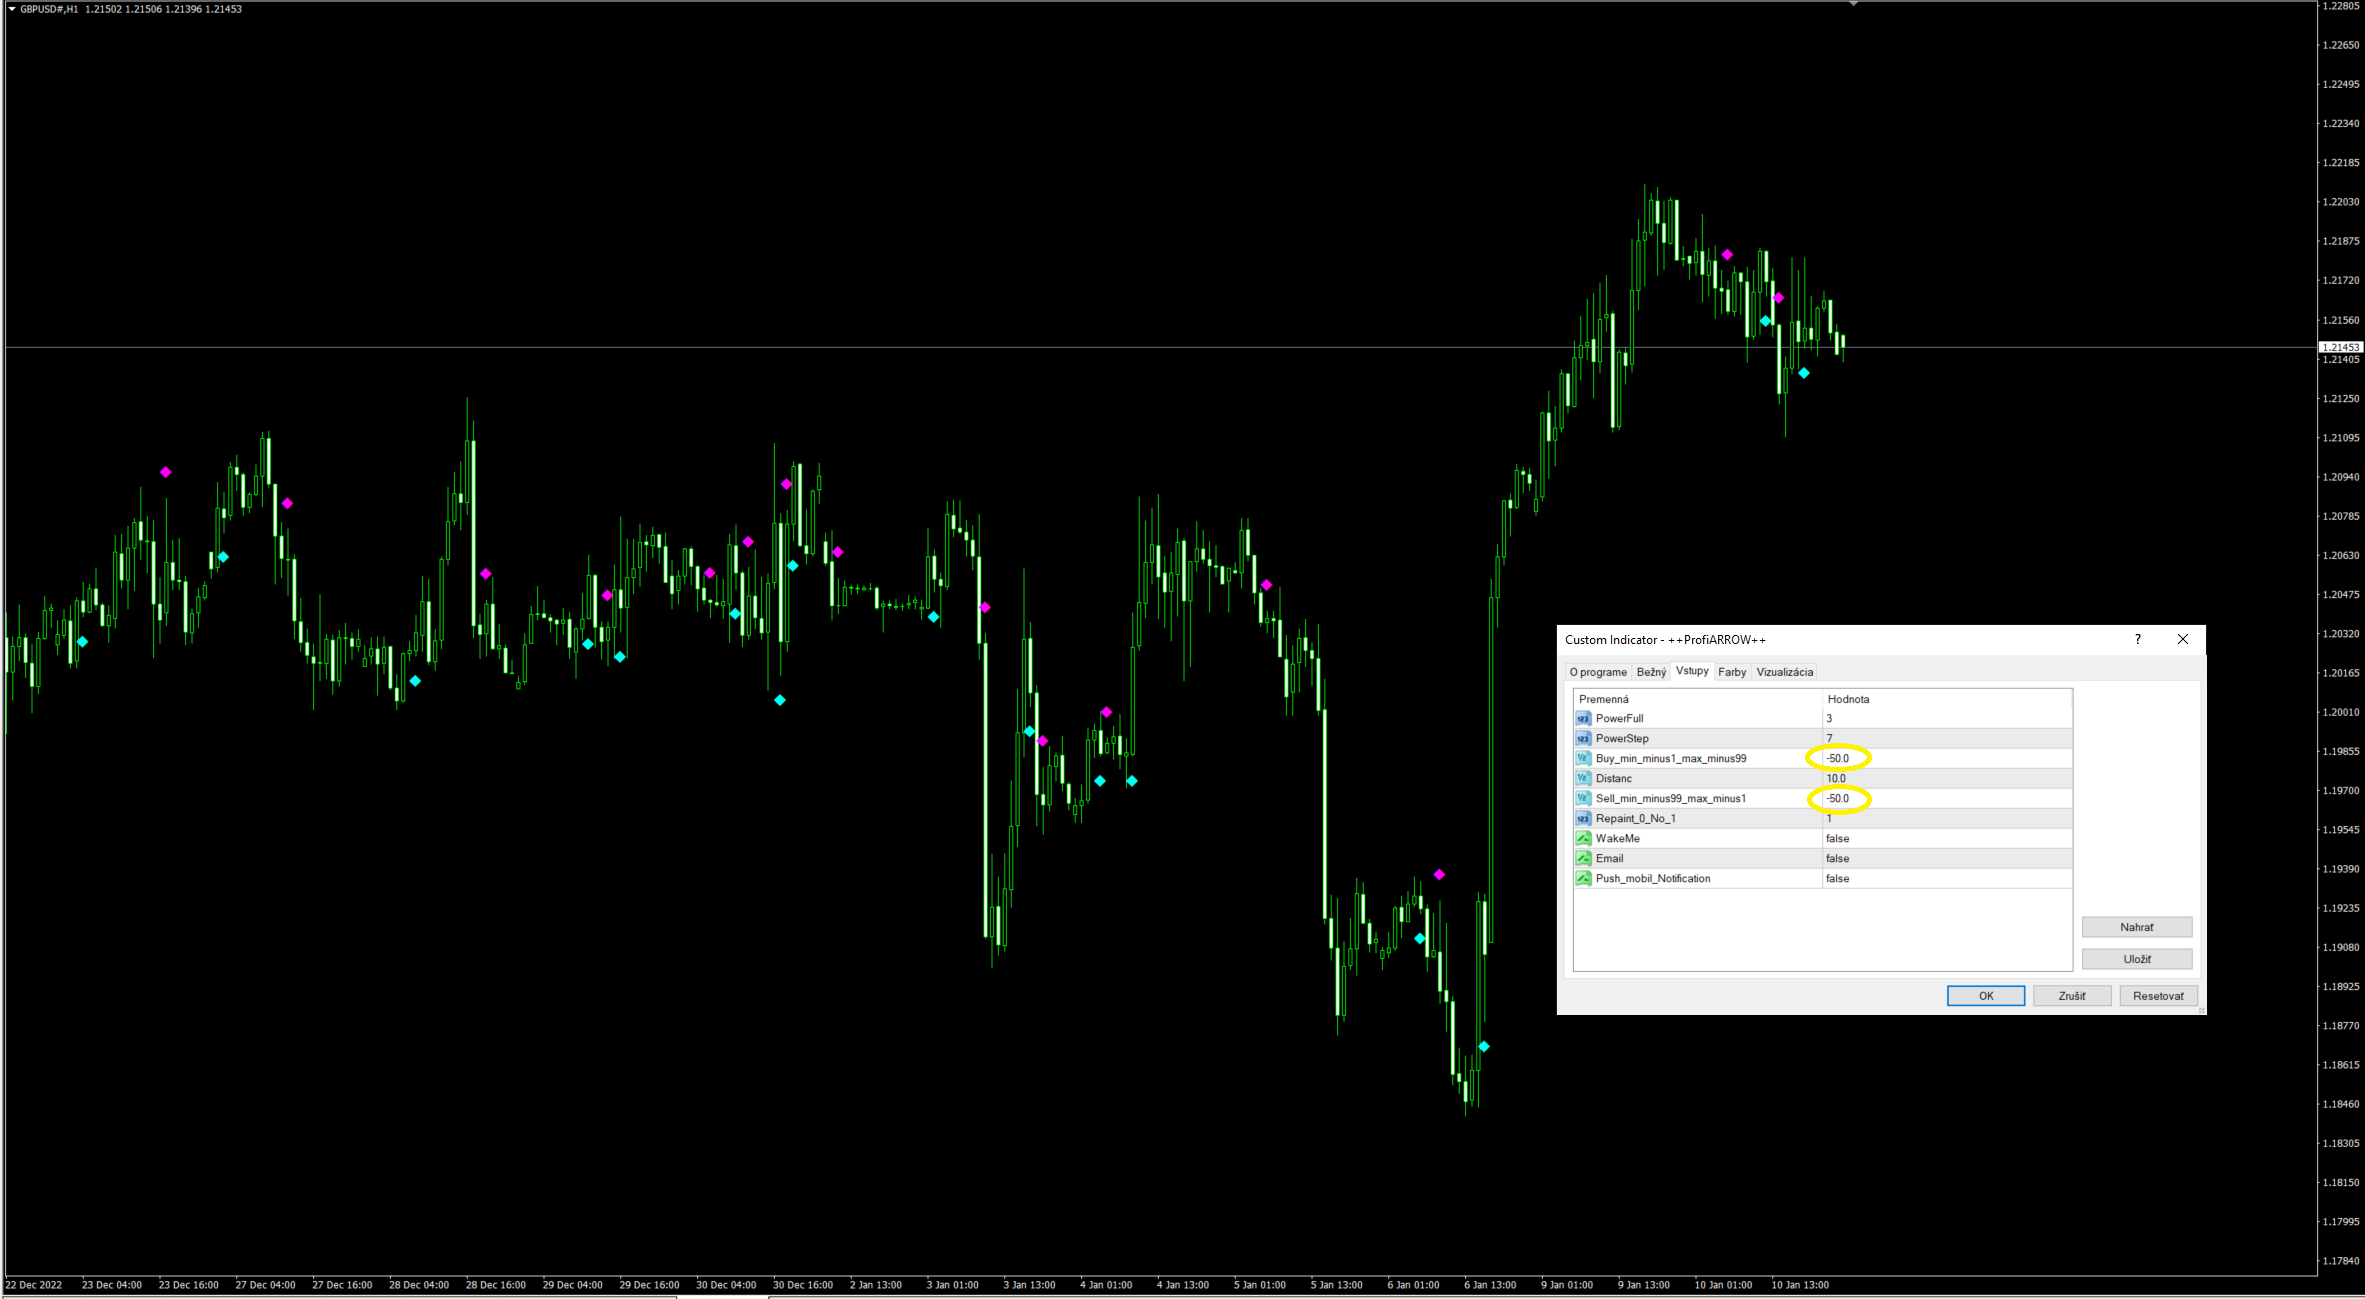Open the Vizualizácia tab
Image resolution: width=2365 pixels, height=1299 pixels.
pyautogui.click(x=1784, y=672)
